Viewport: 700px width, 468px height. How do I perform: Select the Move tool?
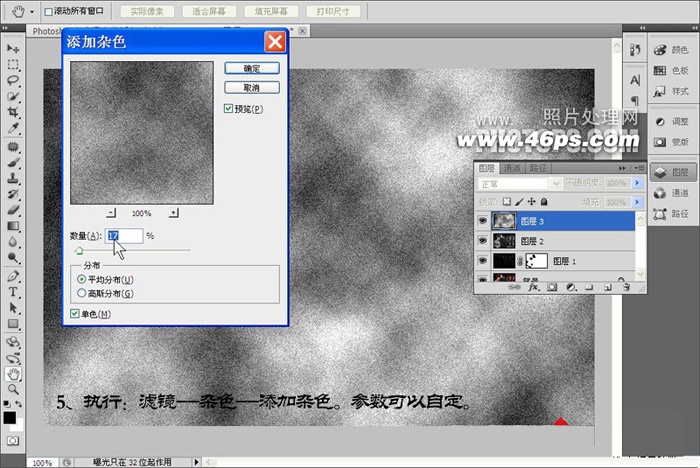(x=13, y=48)
